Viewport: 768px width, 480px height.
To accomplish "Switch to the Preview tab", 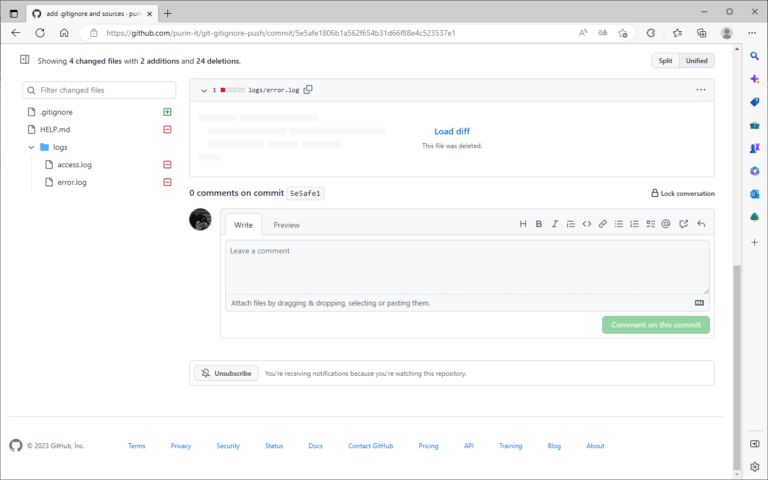I will coord(286,225).
